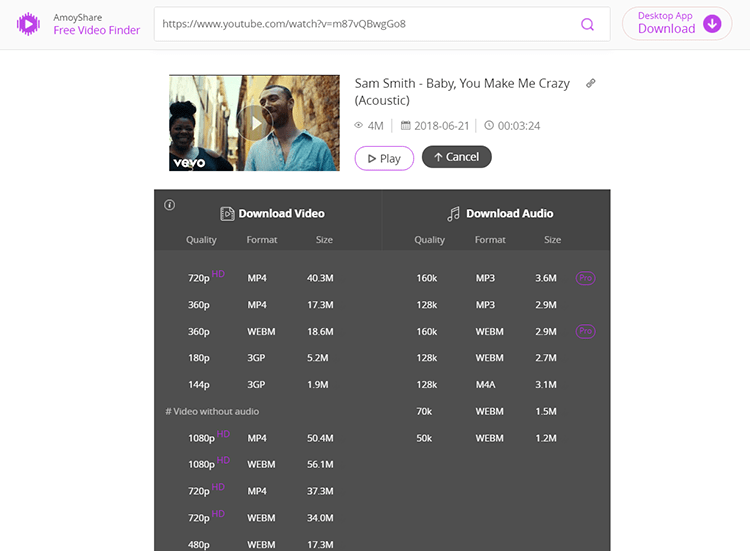
Task: Open the Download Audio header
Action: coord(500,214)
